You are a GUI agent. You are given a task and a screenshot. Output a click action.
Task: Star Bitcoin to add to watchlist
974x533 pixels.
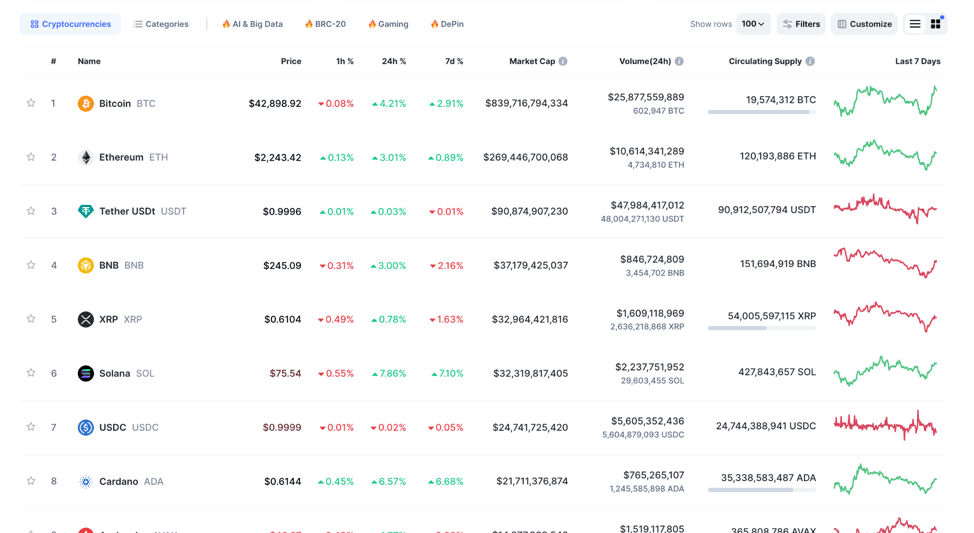(x=31, y=104)
